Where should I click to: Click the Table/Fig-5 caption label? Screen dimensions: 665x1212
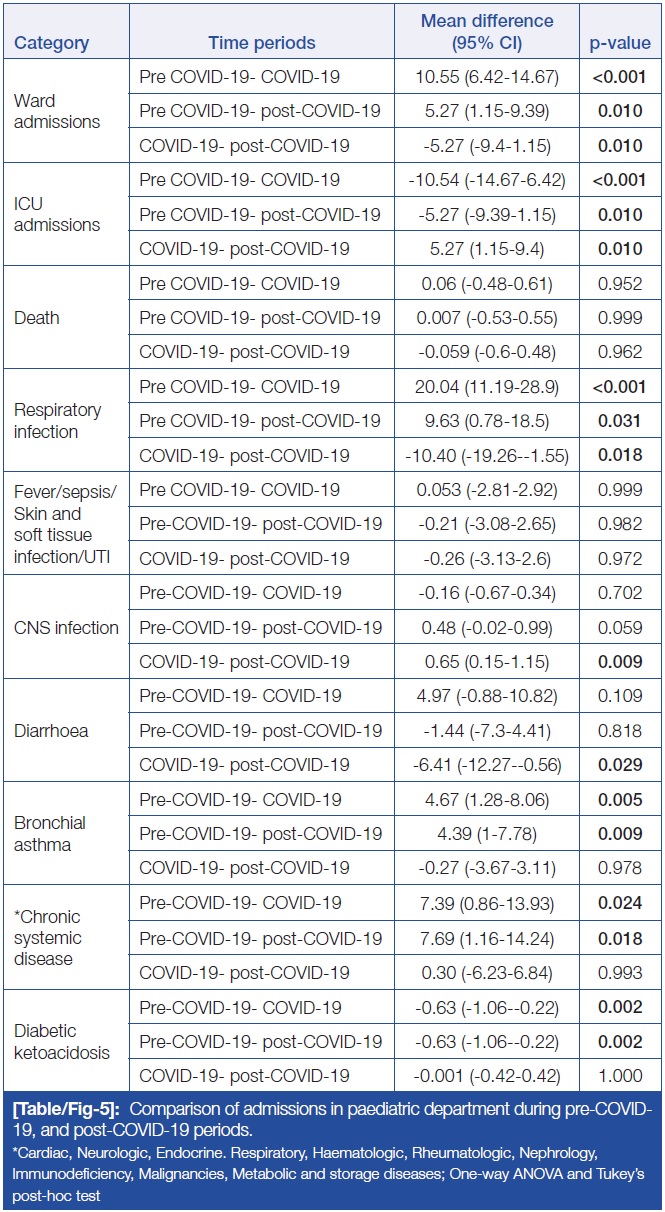[x=65, y=1110]
